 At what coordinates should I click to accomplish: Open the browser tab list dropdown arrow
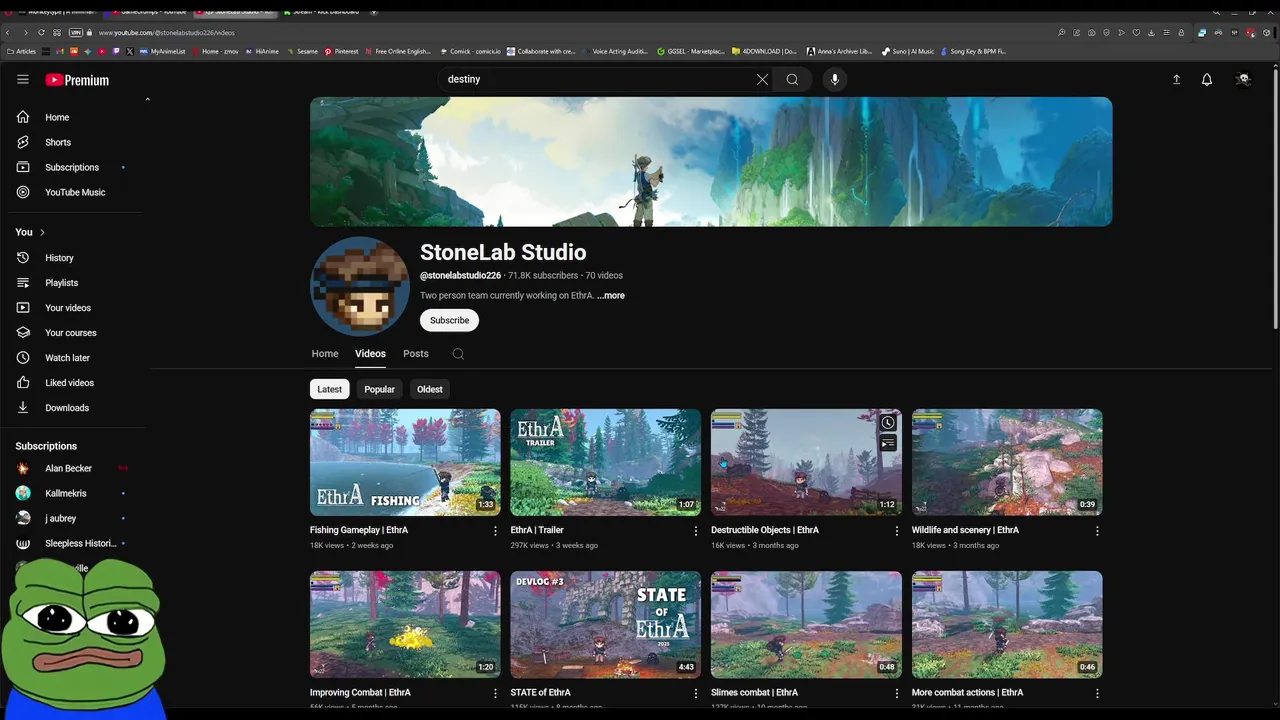coord(374,12)
